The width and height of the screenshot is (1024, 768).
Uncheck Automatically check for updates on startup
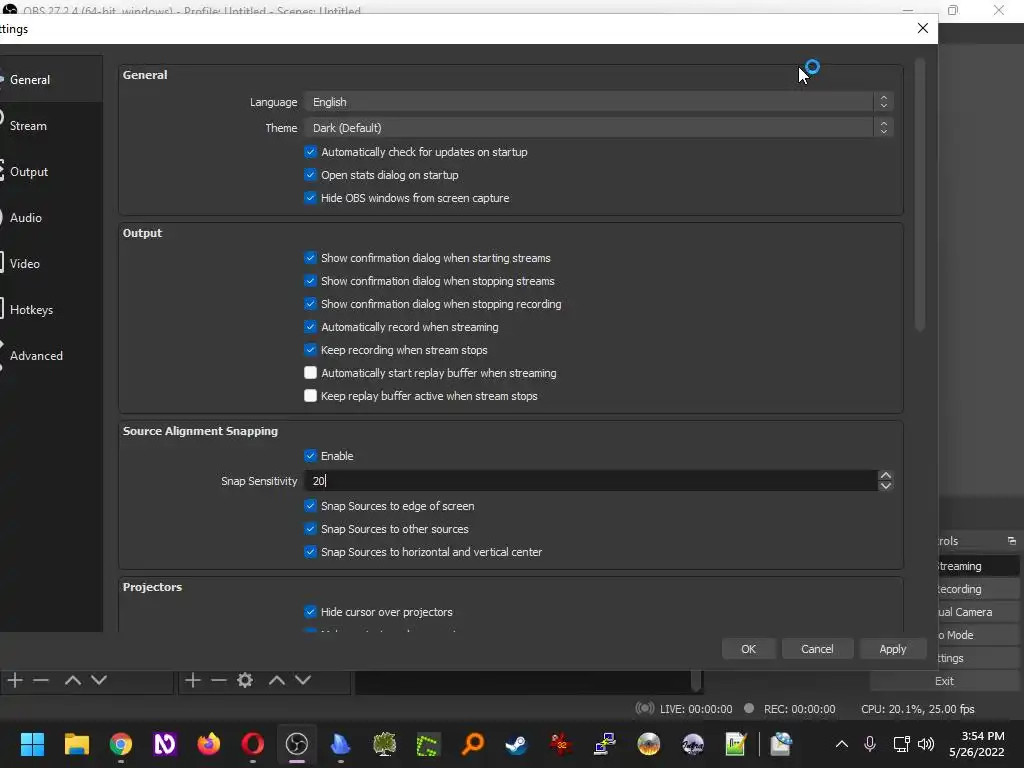(310, 152)
